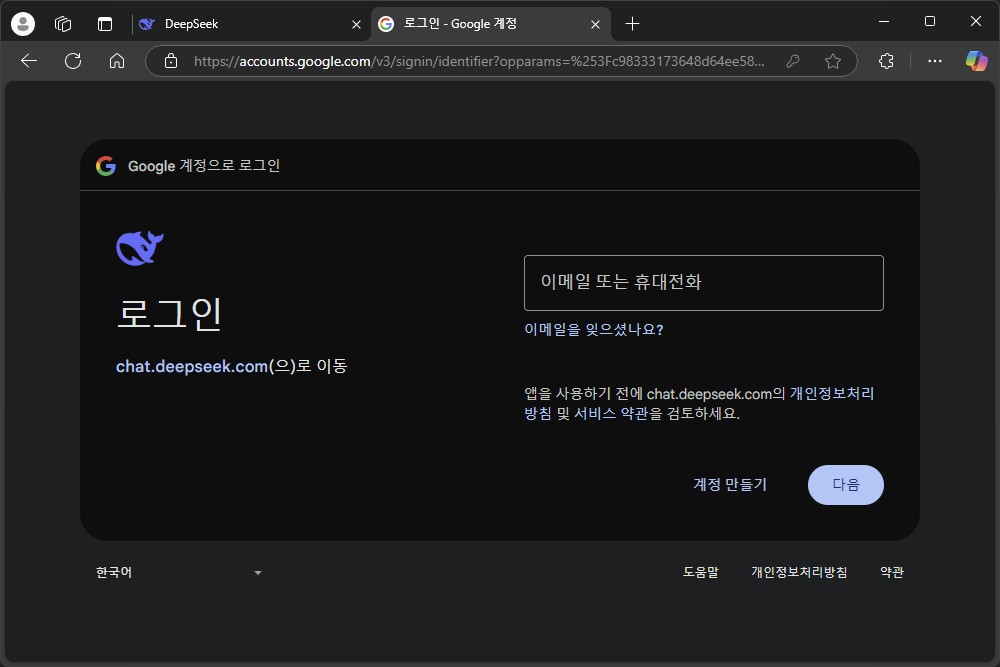This screenshot has width=1000, height=667.
Task: Open browser settings and more menu
Action: tap(934, 61)
